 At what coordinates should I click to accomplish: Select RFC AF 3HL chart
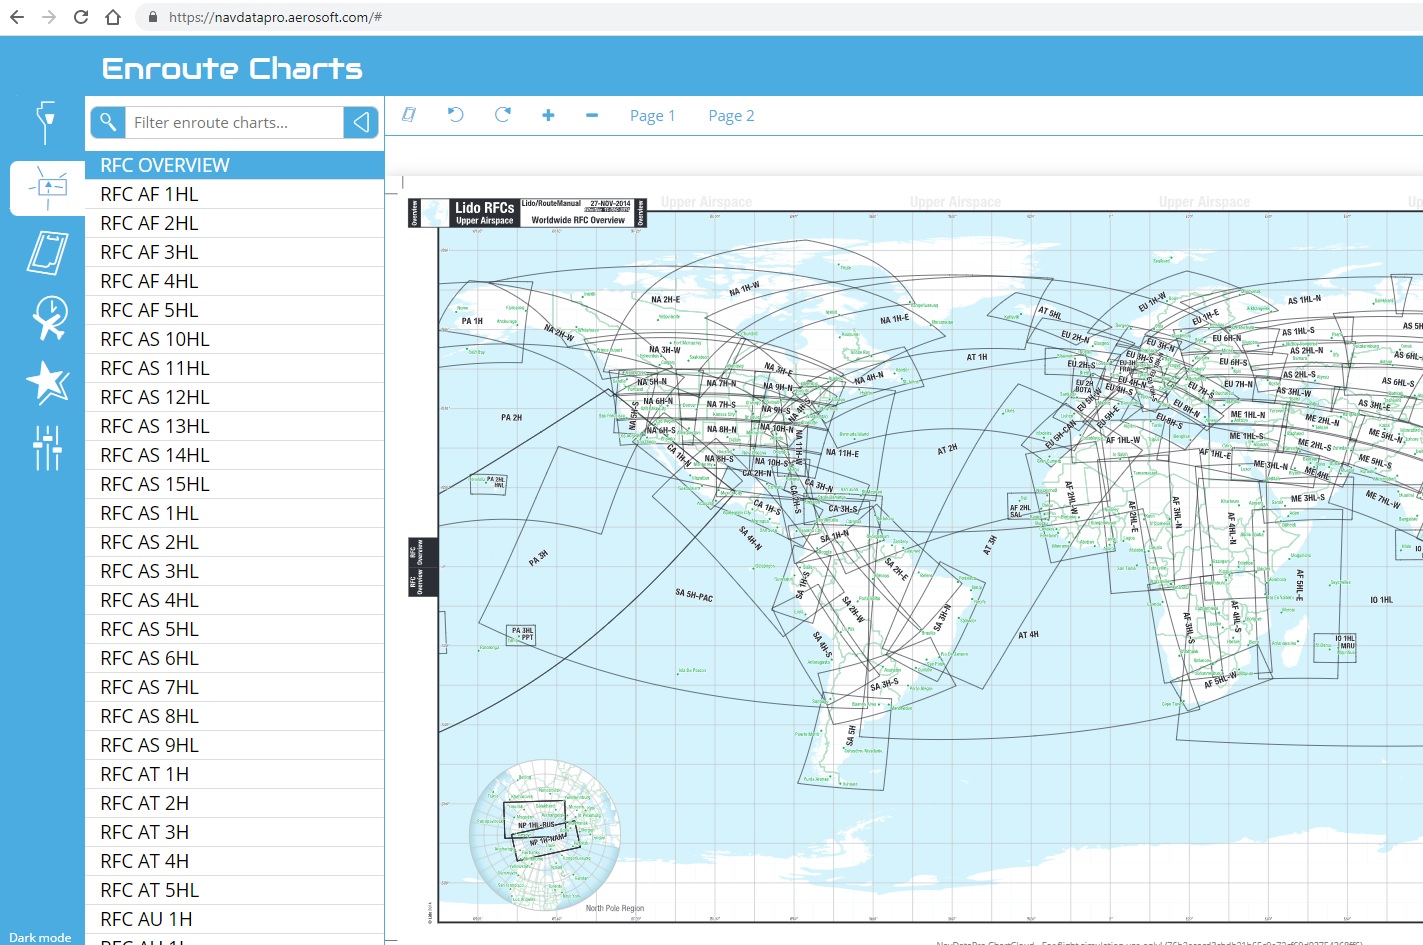click(149, 252)
